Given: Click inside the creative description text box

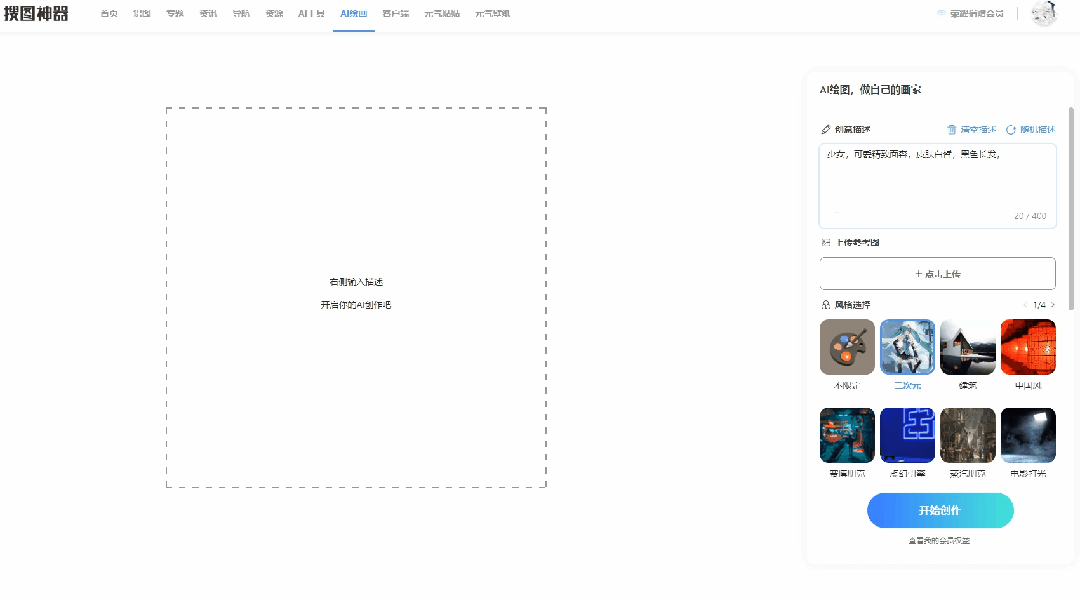Looking at the screenshot, I should pos(937,185).
